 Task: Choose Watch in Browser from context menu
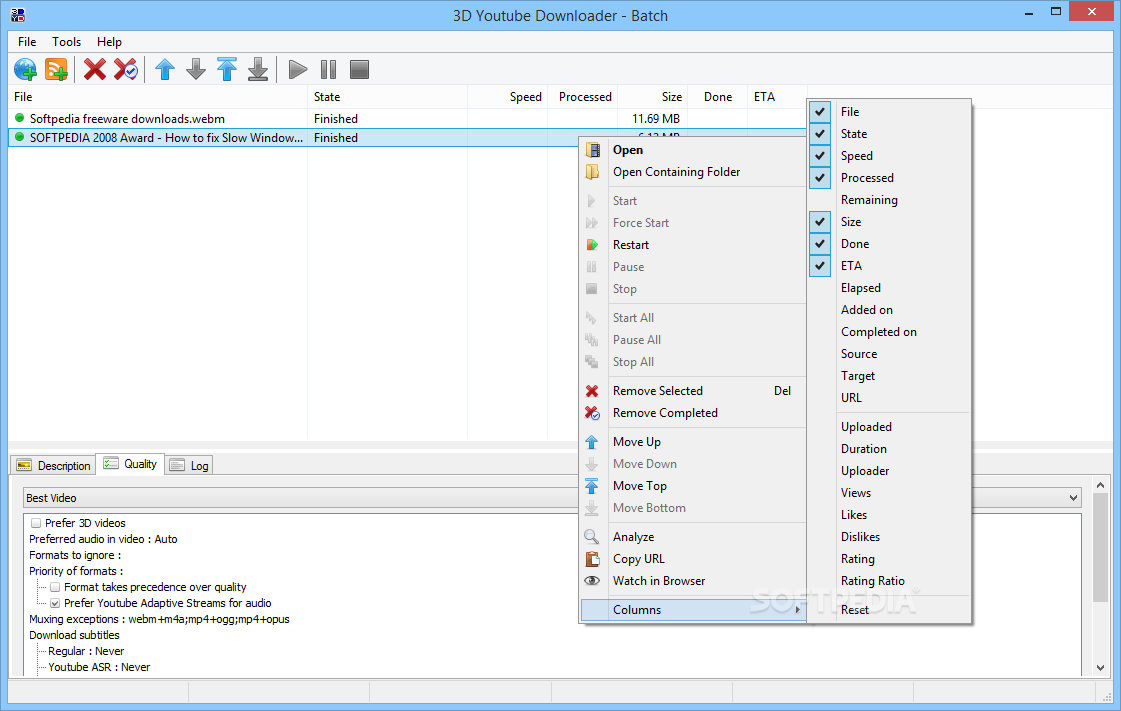693,581
